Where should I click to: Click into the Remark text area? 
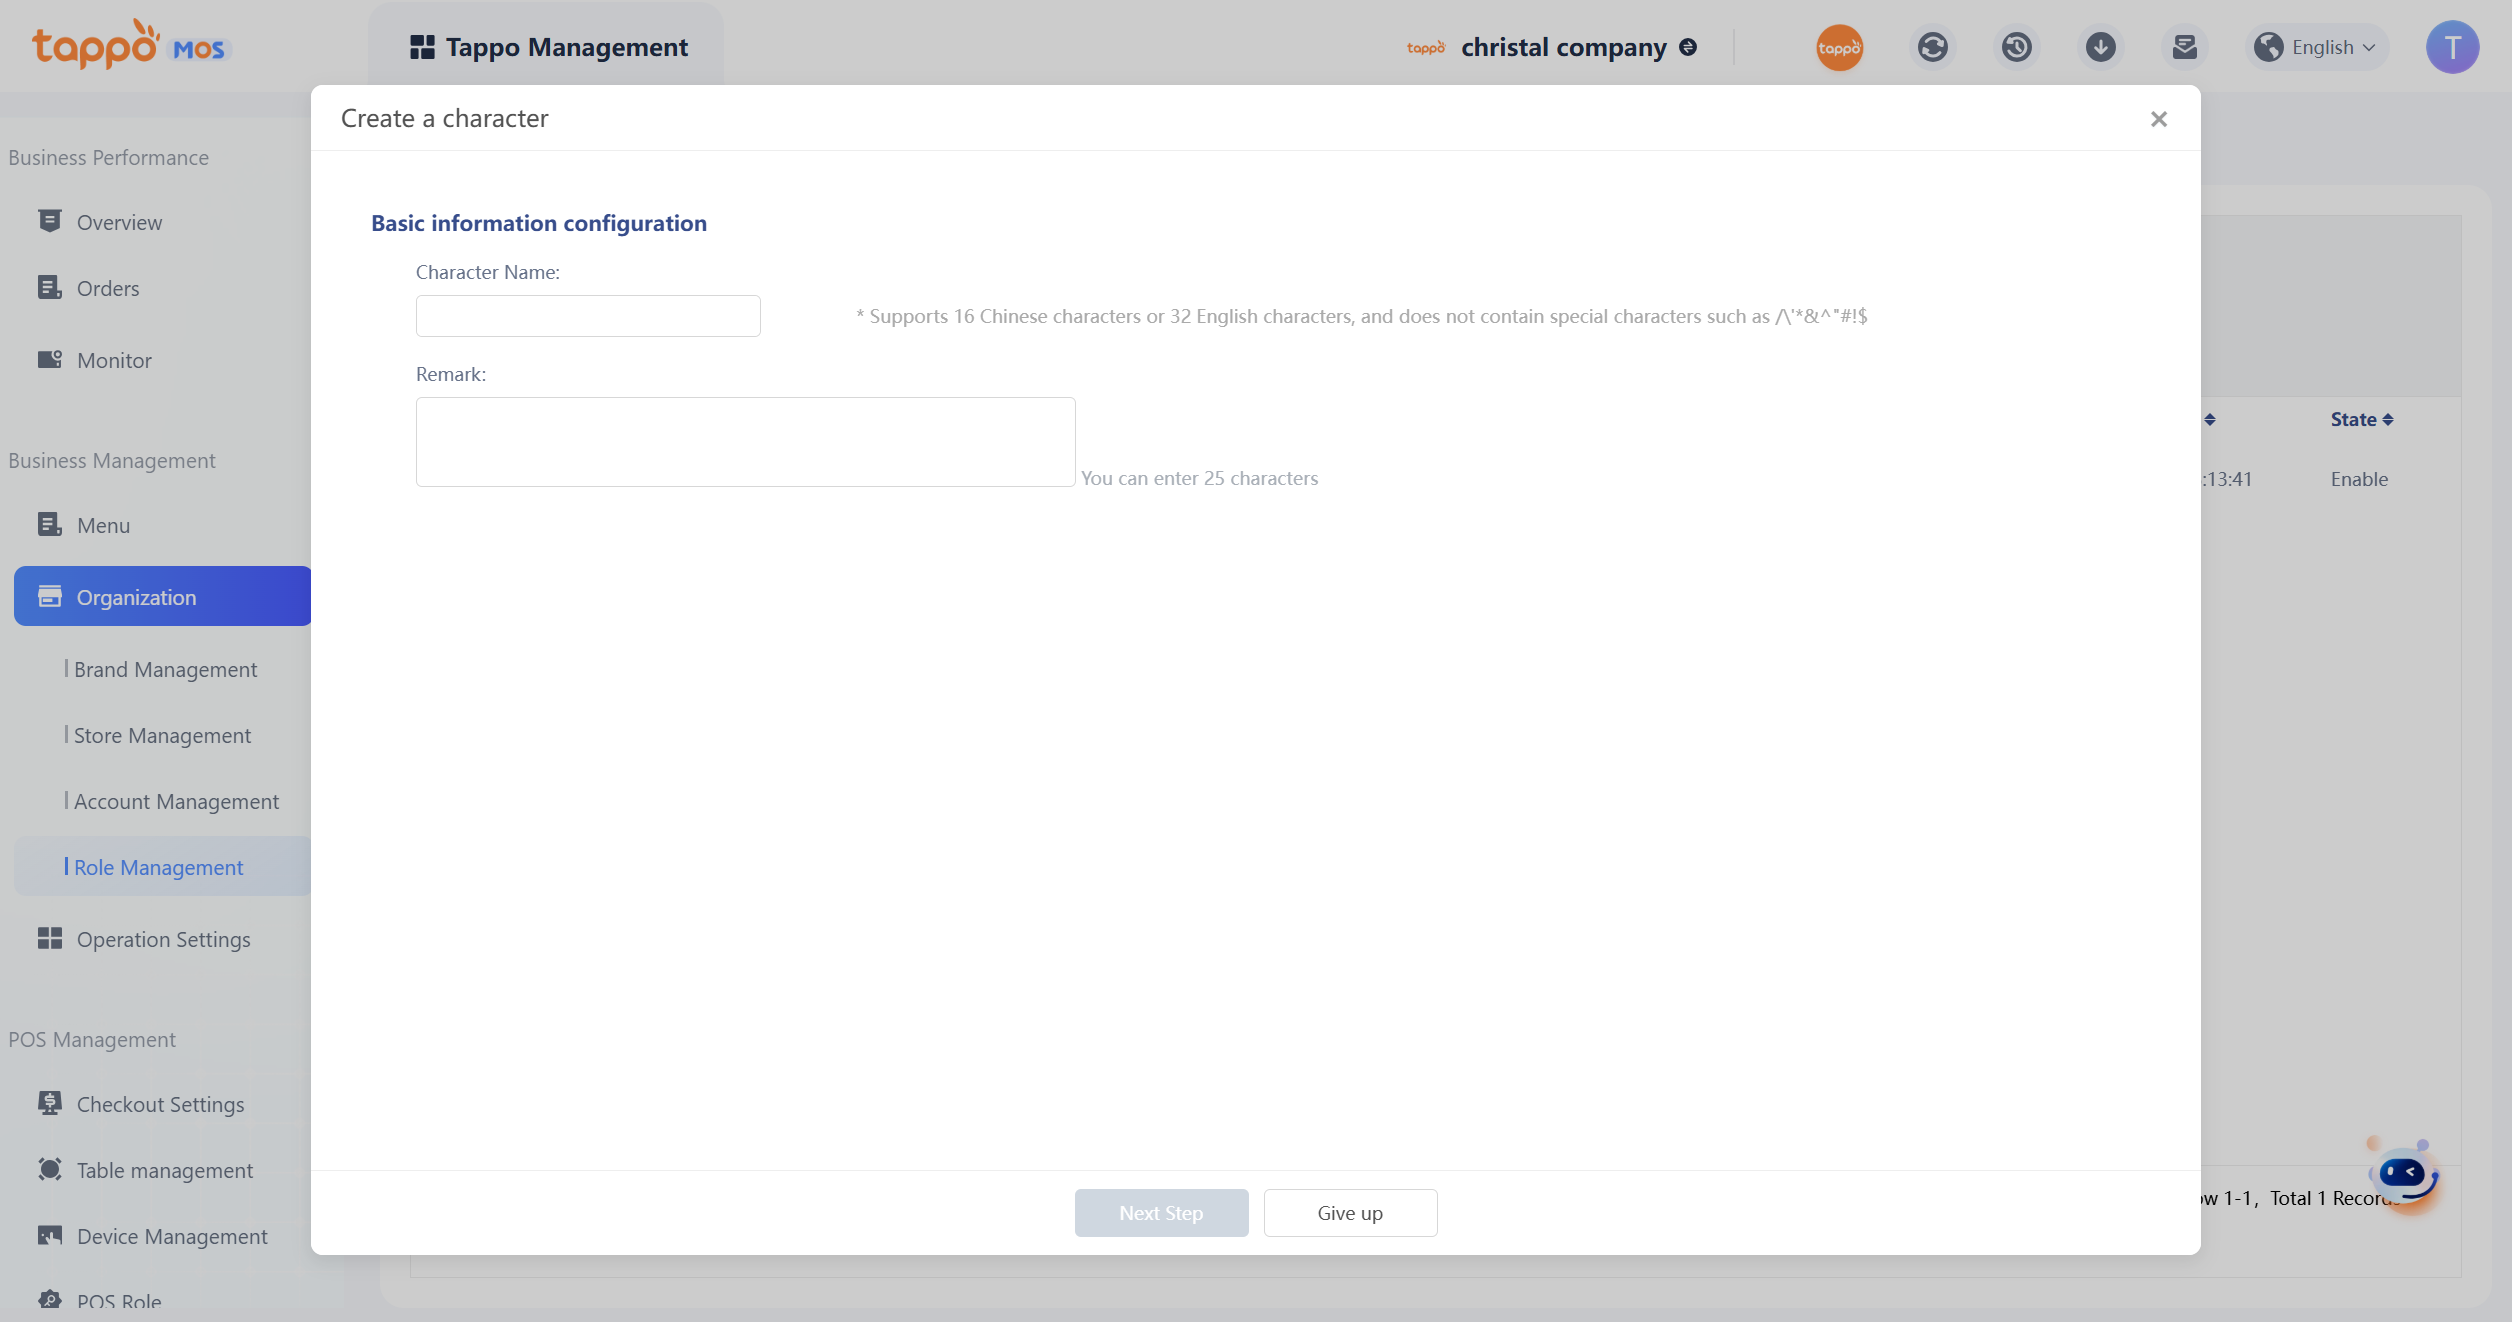click(745, 442)
